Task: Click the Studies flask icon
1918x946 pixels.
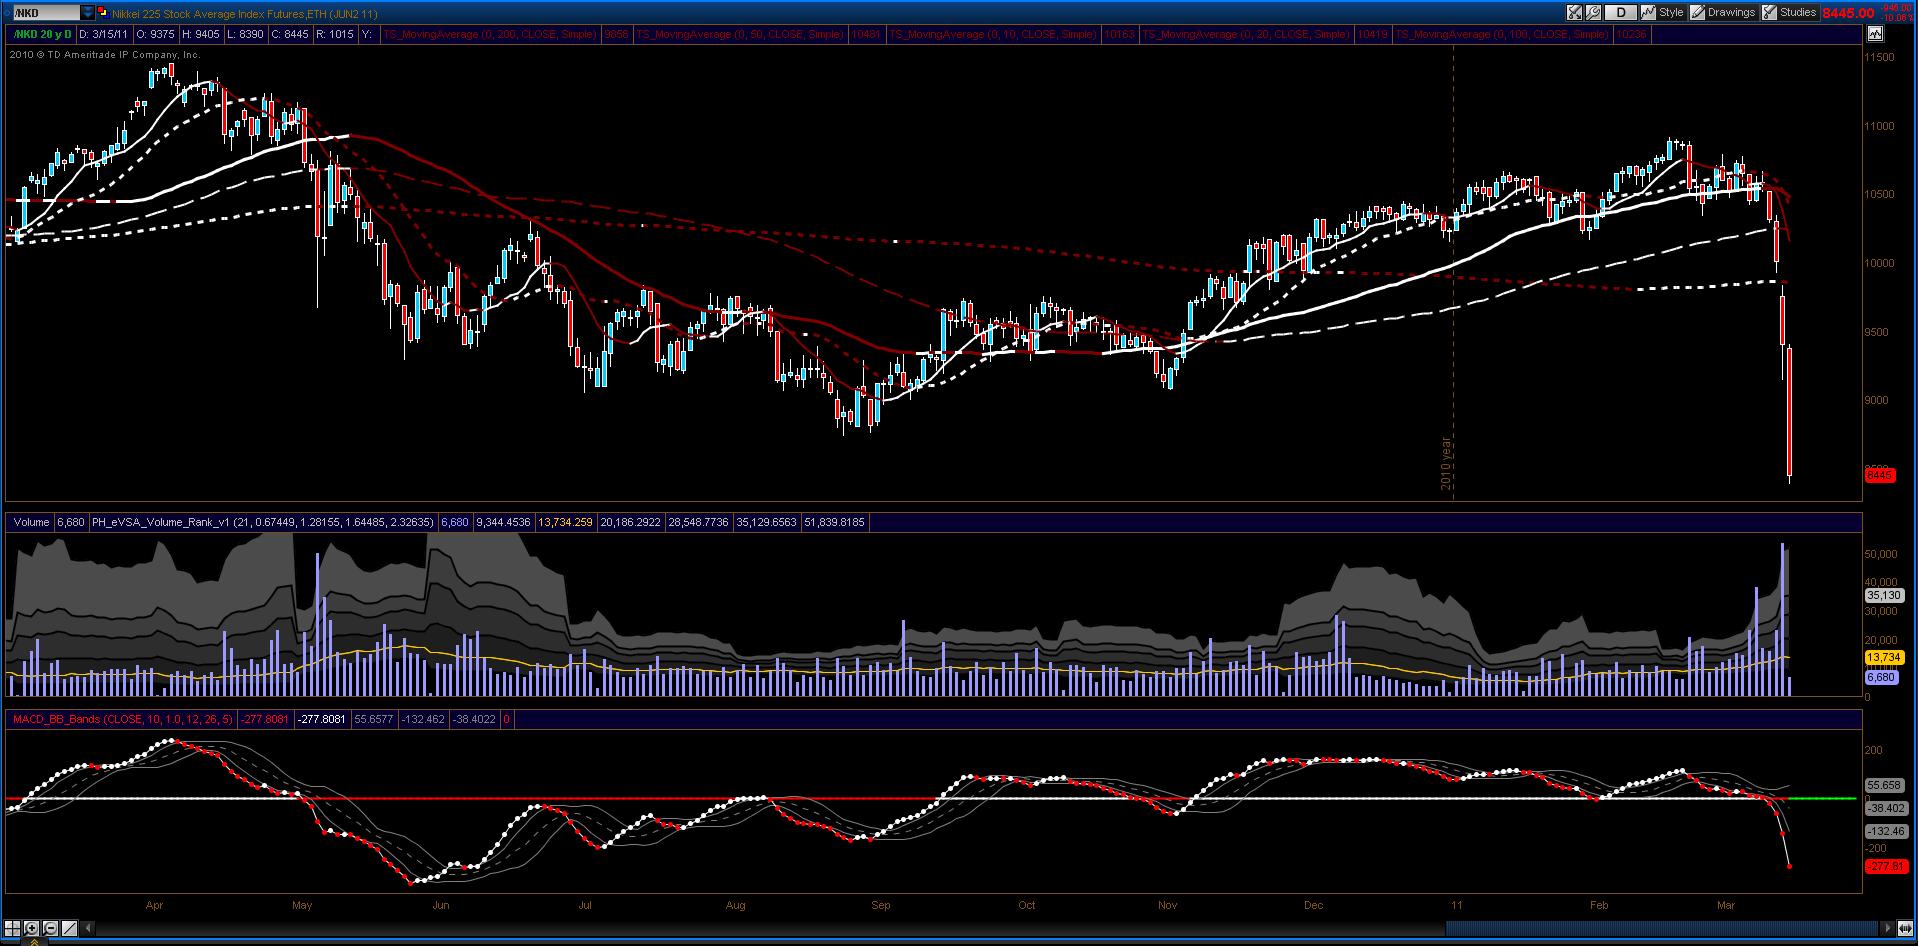Action: click(1768, 13)
